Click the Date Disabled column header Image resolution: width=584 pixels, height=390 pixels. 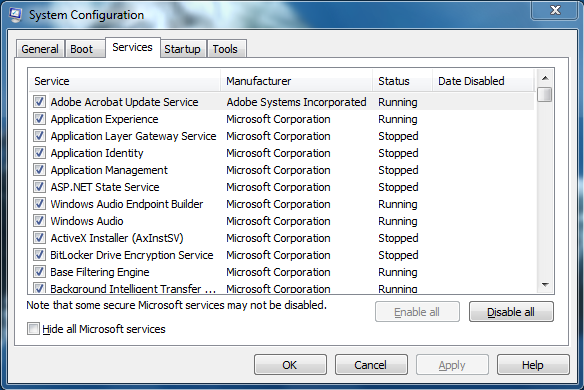[483, 81]
